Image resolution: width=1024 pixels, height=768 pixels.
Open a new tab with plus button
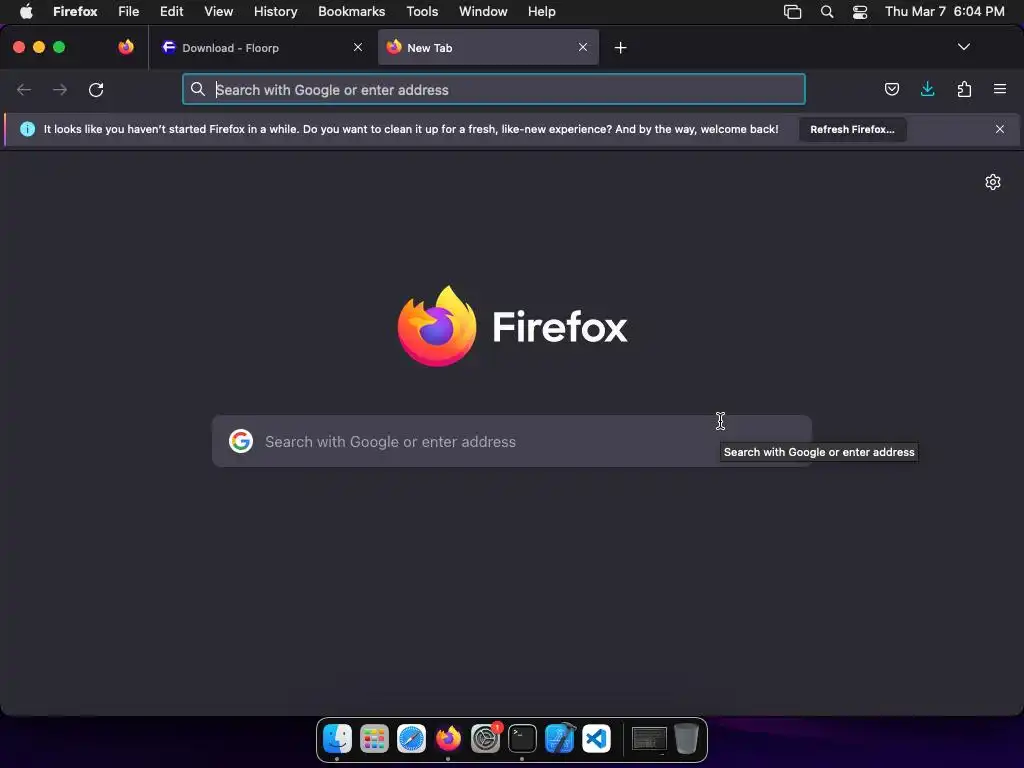click(620, 48)
